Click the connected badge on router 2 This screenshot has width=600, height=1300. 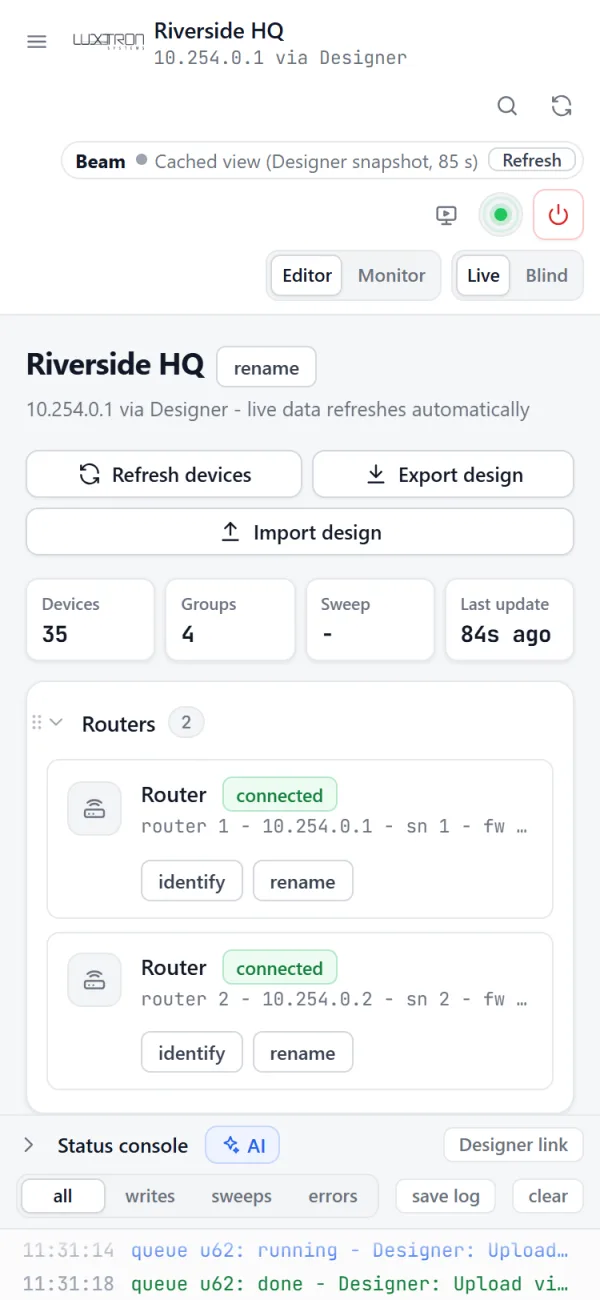tap(280, 968)
